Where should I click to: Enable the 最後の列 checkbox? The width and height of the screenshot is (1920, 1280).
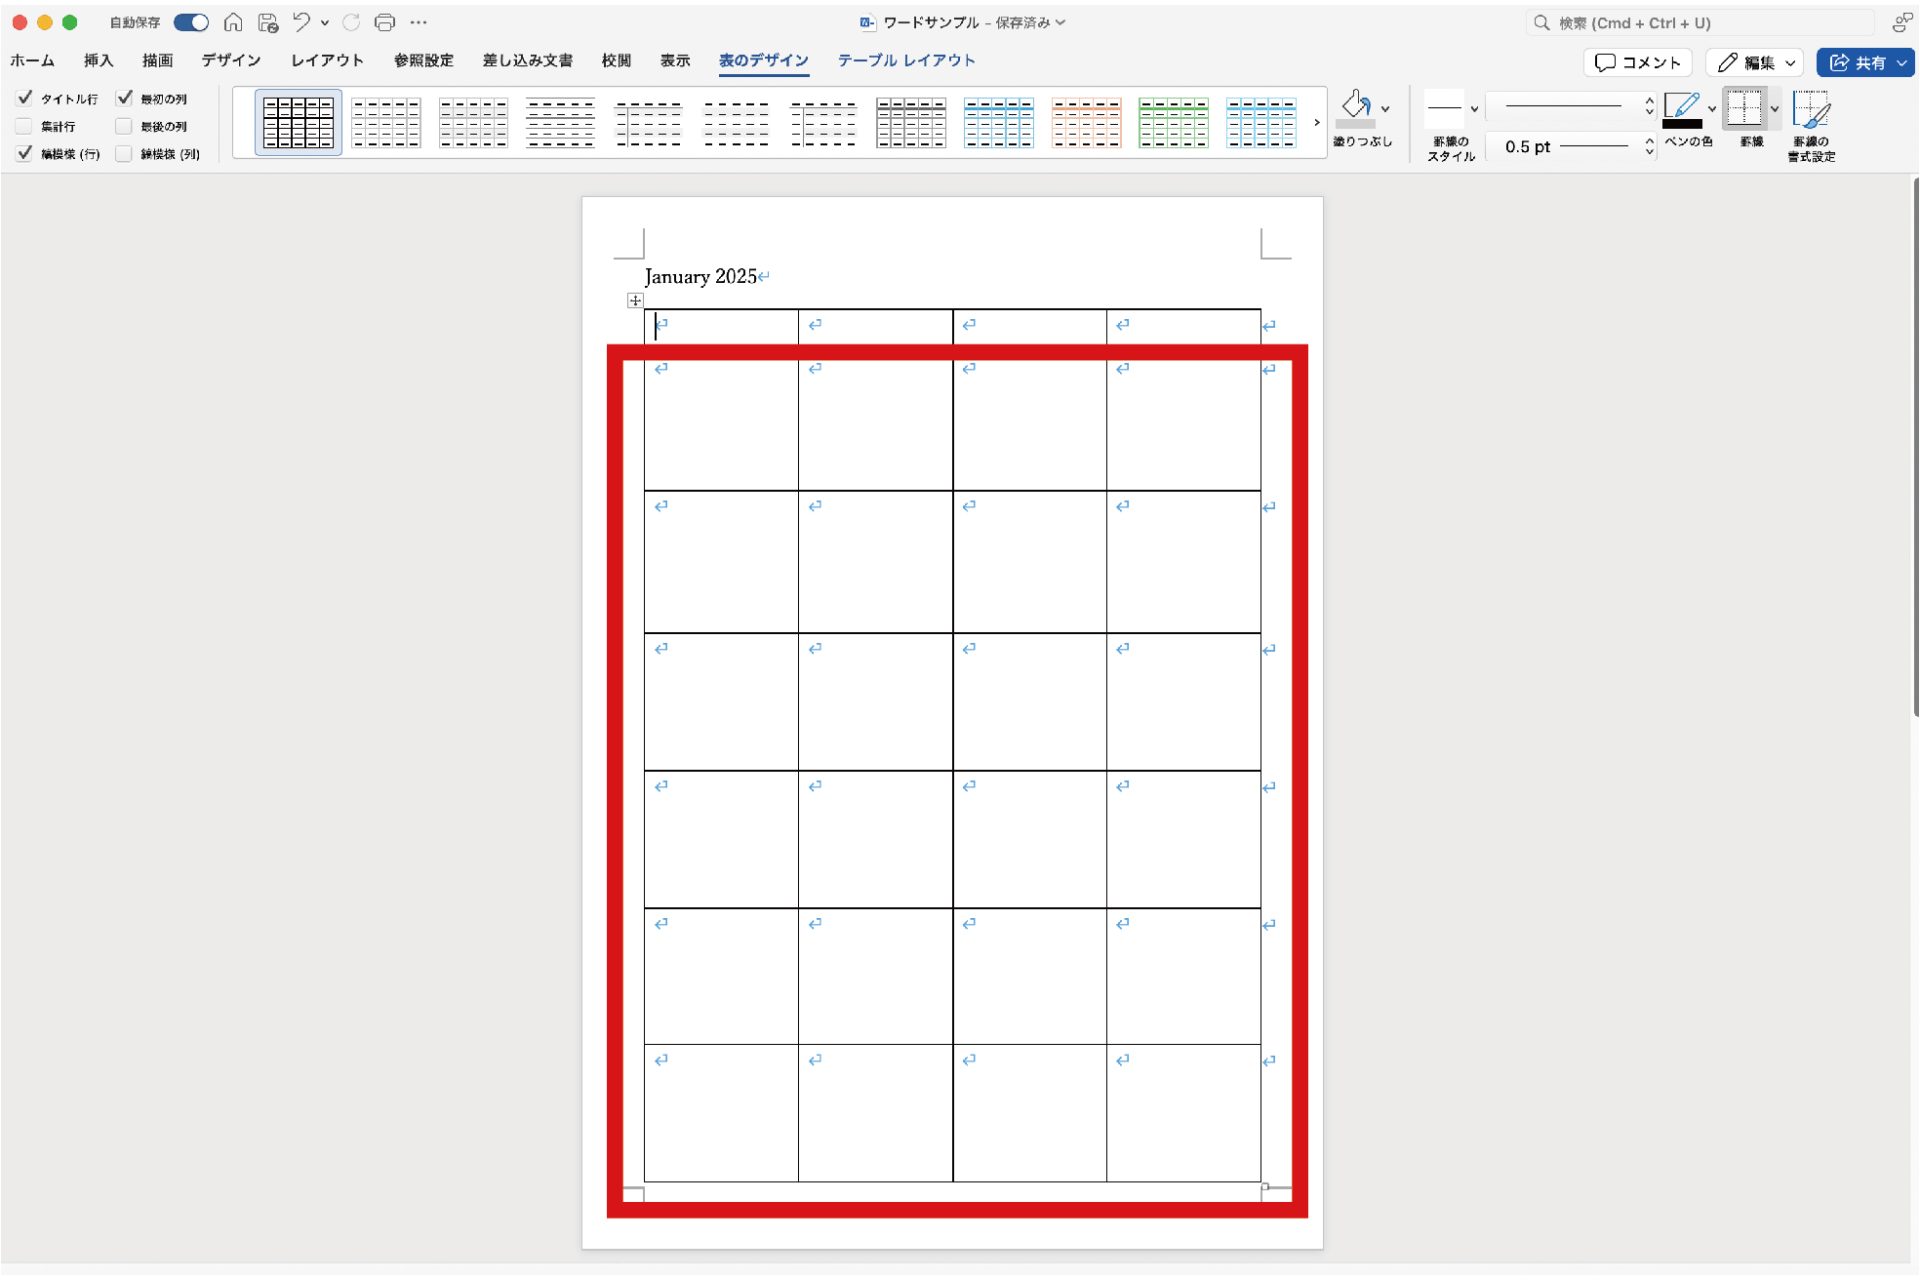click(x=124, y=126)
